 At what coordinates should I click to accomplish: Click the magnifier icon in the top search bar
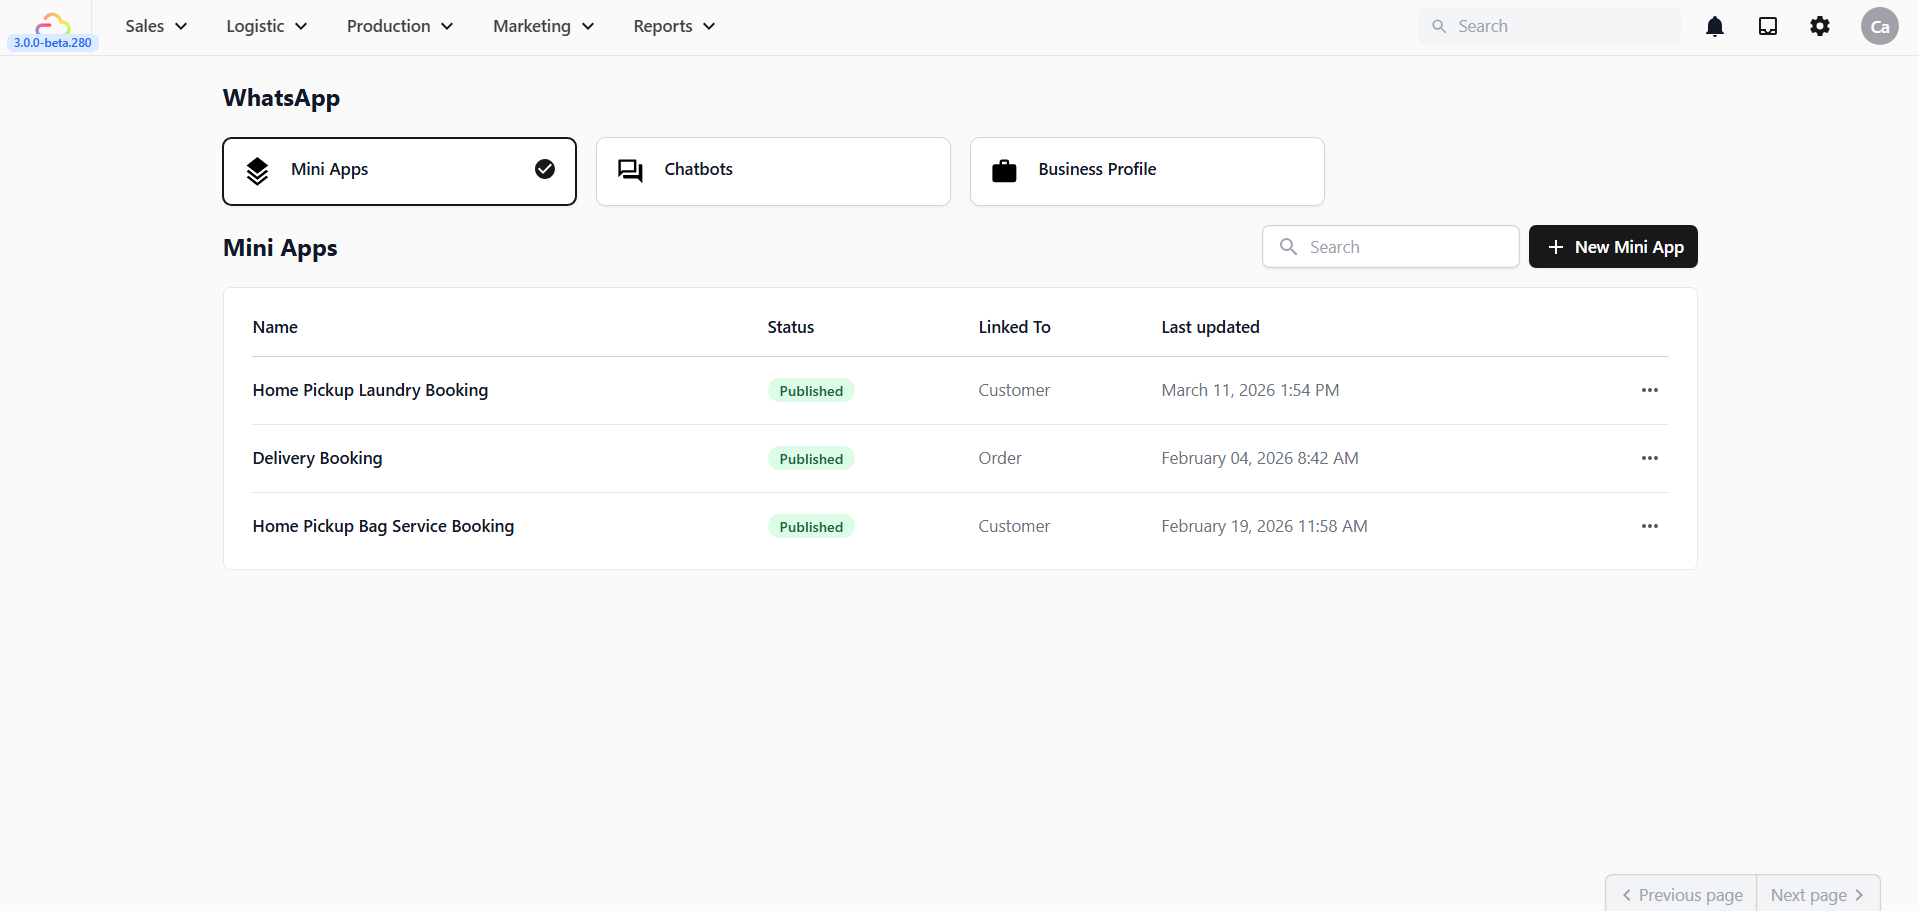click(x=1439, y=26)
